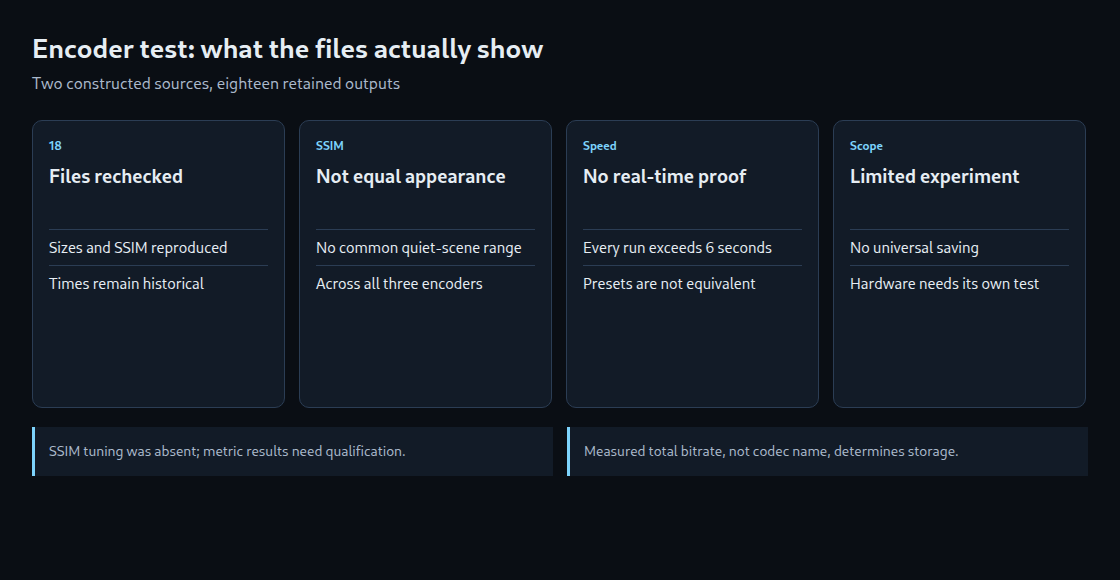This screenshot has height=580, width=1120.
Task: Click 'Sizes and SSIM reproduced' row
Action: [159, 248]
